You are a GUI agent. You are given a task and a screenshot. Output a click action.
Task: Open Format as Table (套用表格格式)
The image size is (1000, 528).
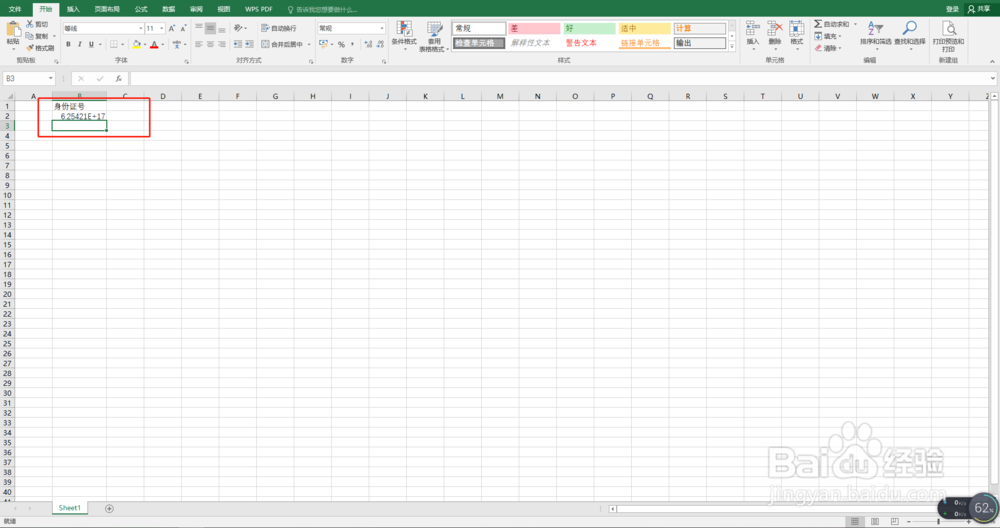(434, 36)
